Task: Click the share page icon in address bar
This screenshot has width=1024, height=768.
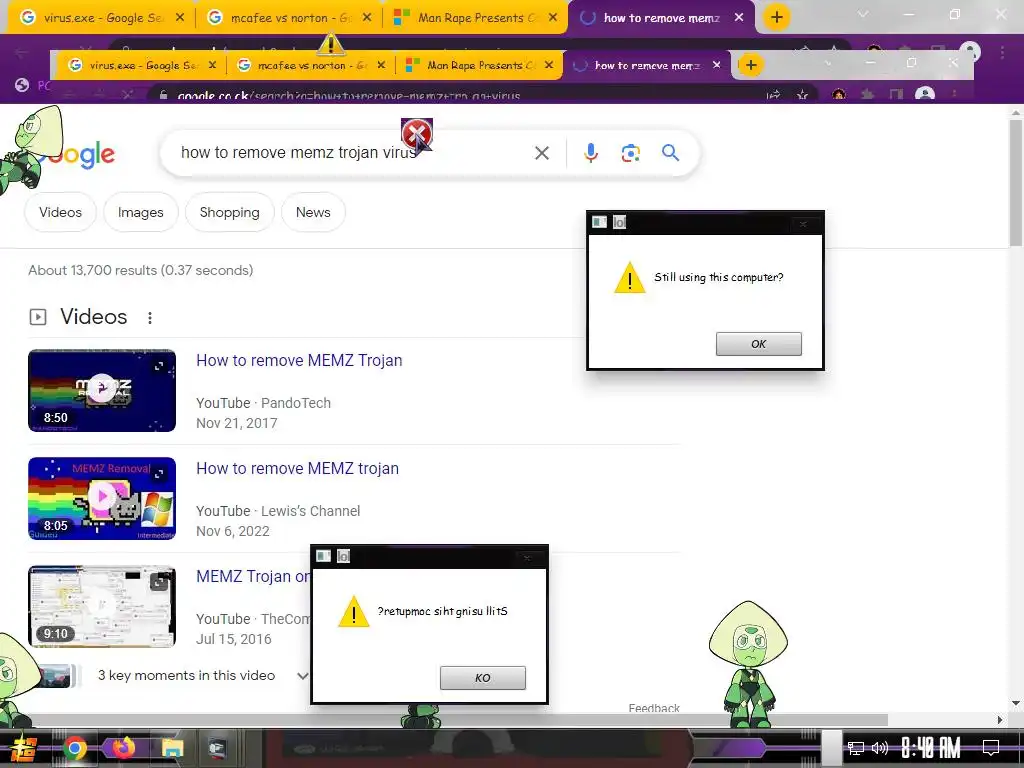Action: [773, 95]
